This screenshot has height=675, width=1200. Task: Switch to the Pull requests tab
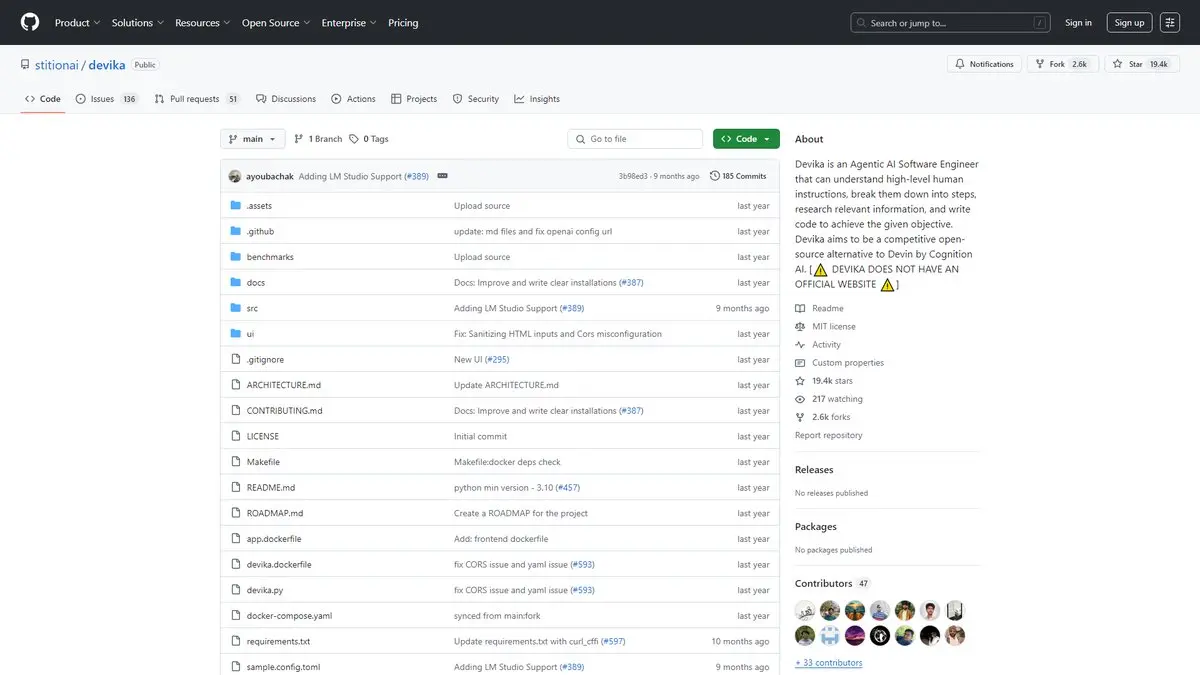[196, 99]
